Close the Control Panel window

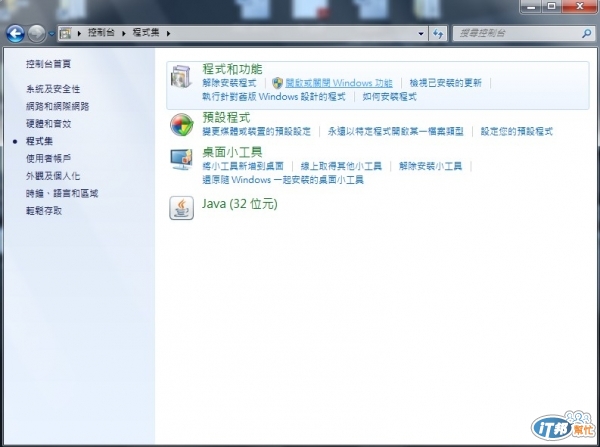click(580, 6)
